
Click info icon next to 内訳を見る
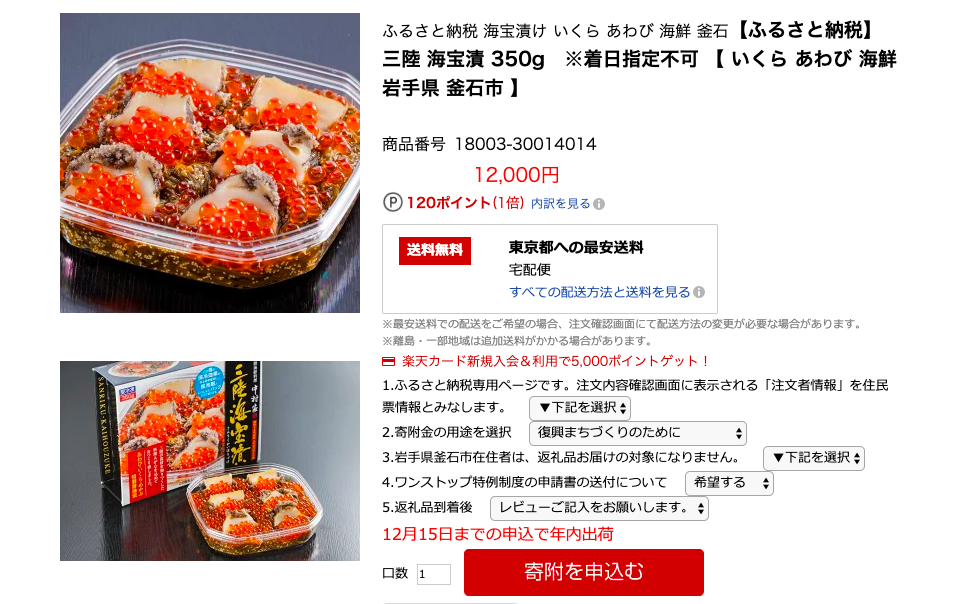[x=599, y=204]
